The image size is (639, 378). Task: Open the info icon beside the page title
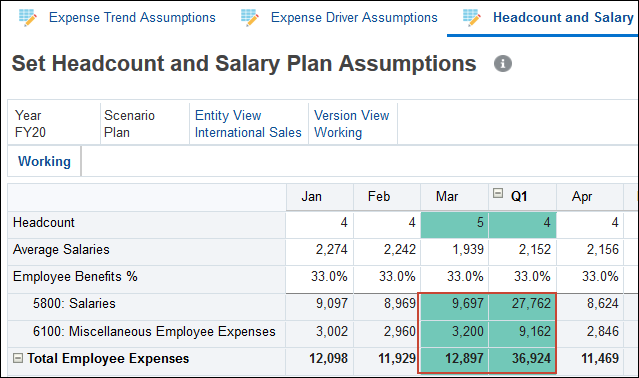(x=503, y=64)
